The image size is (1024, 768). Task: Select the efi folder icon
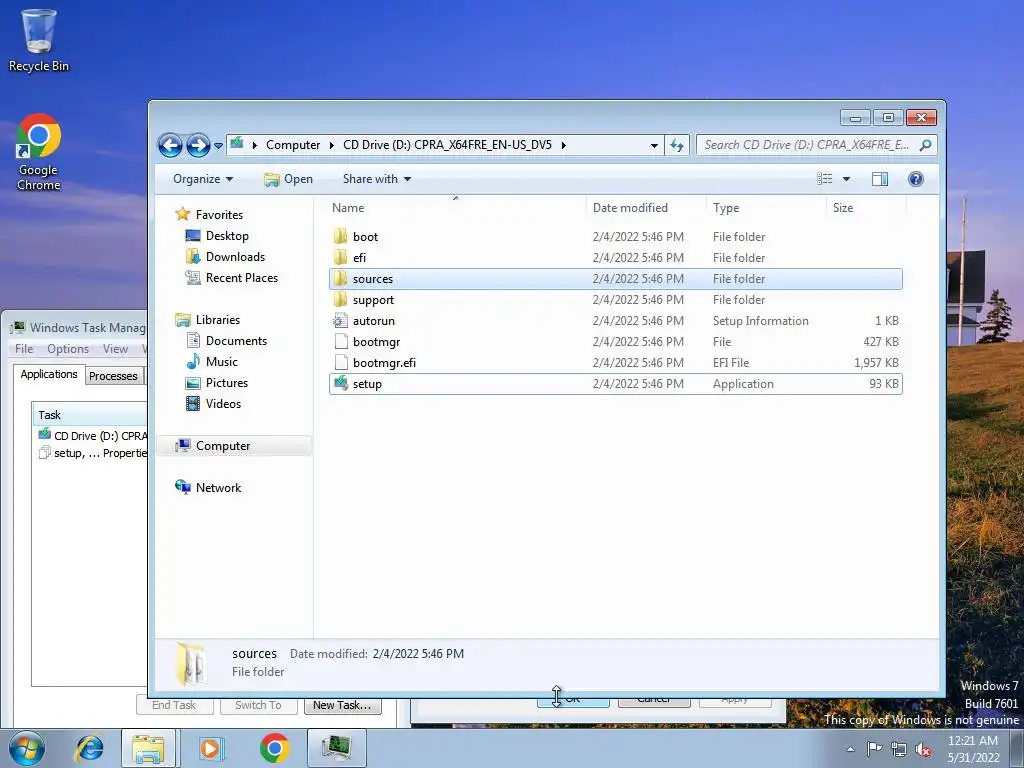click(340, 257)
